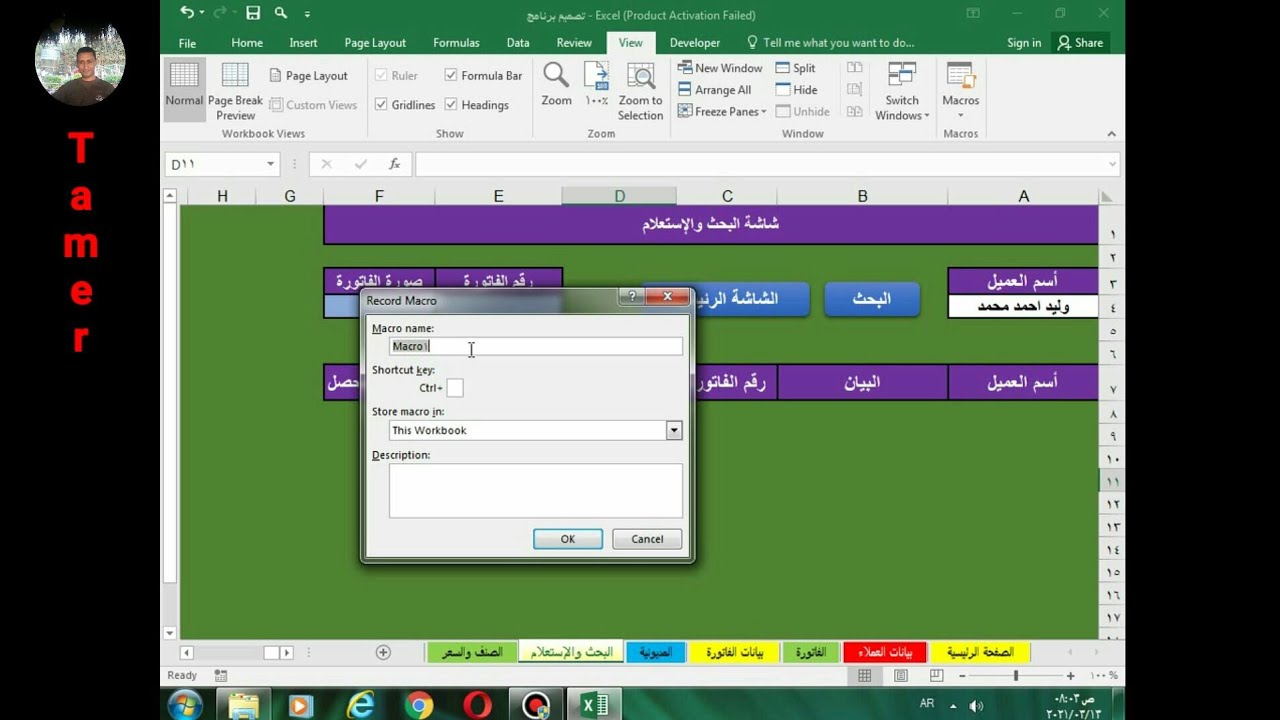Select the بيانات العملاء sheet tab

pyautogui.click(x=885, y=652)
